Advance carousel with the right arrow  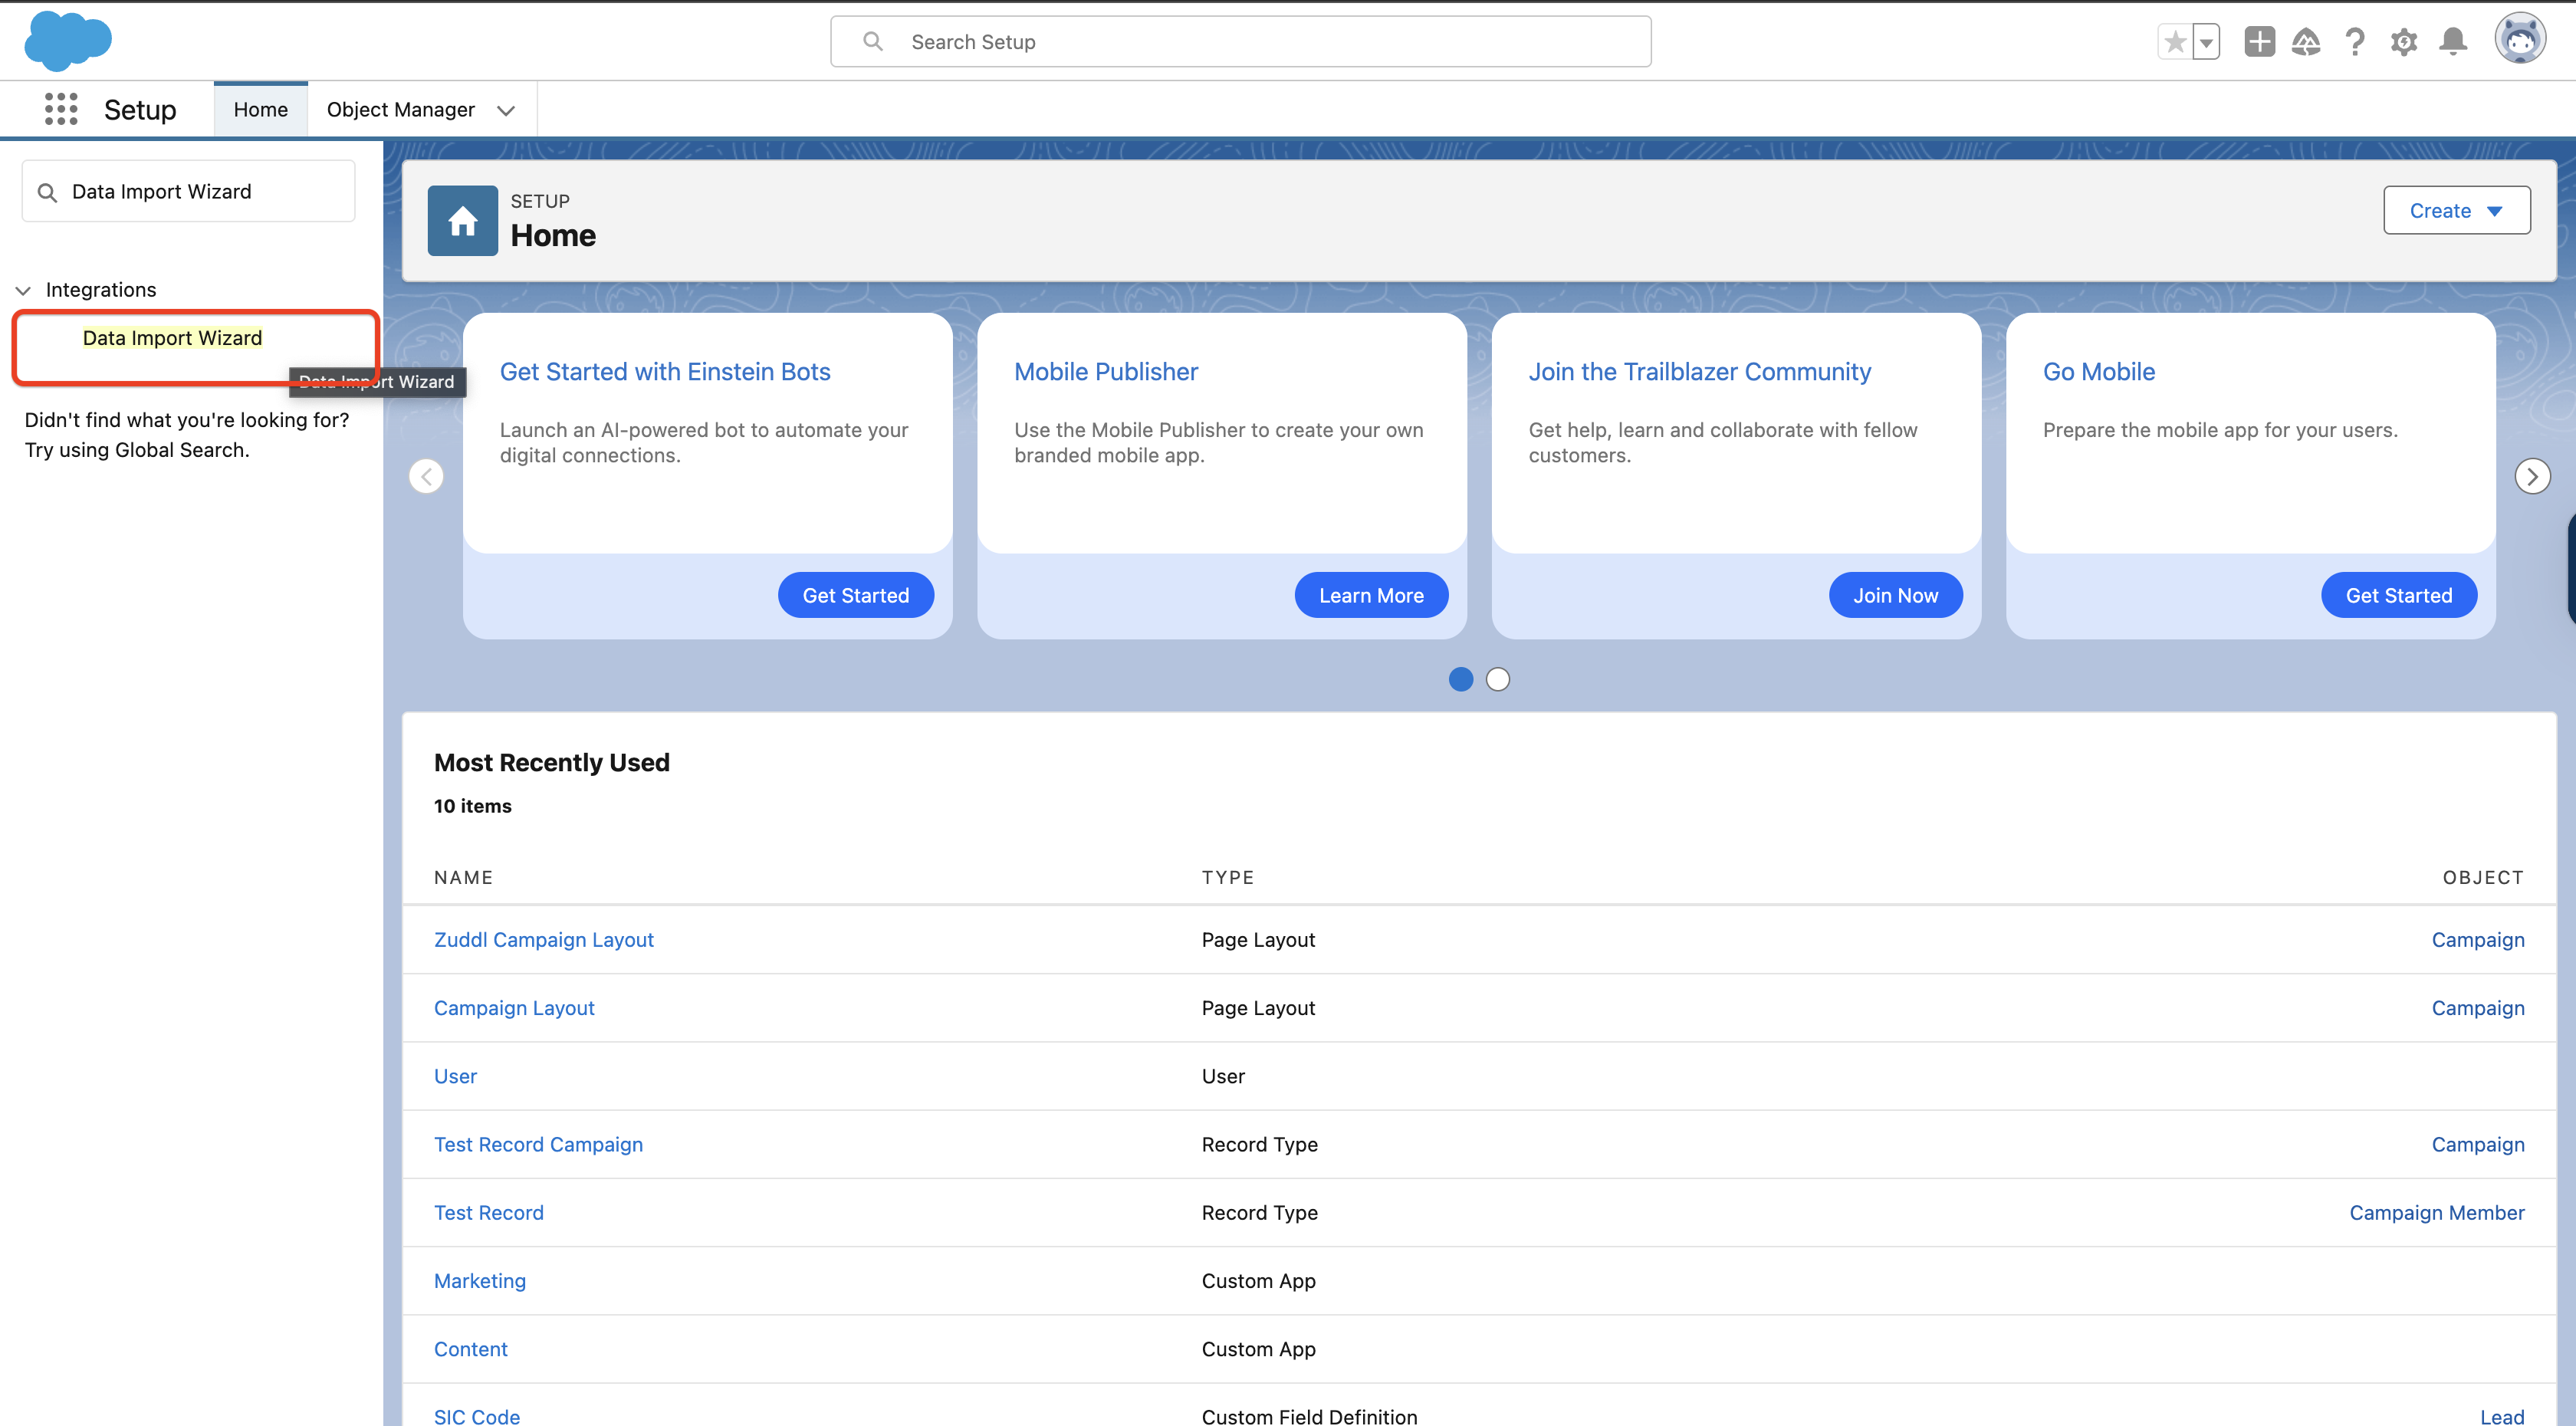tap(2532, 476)
